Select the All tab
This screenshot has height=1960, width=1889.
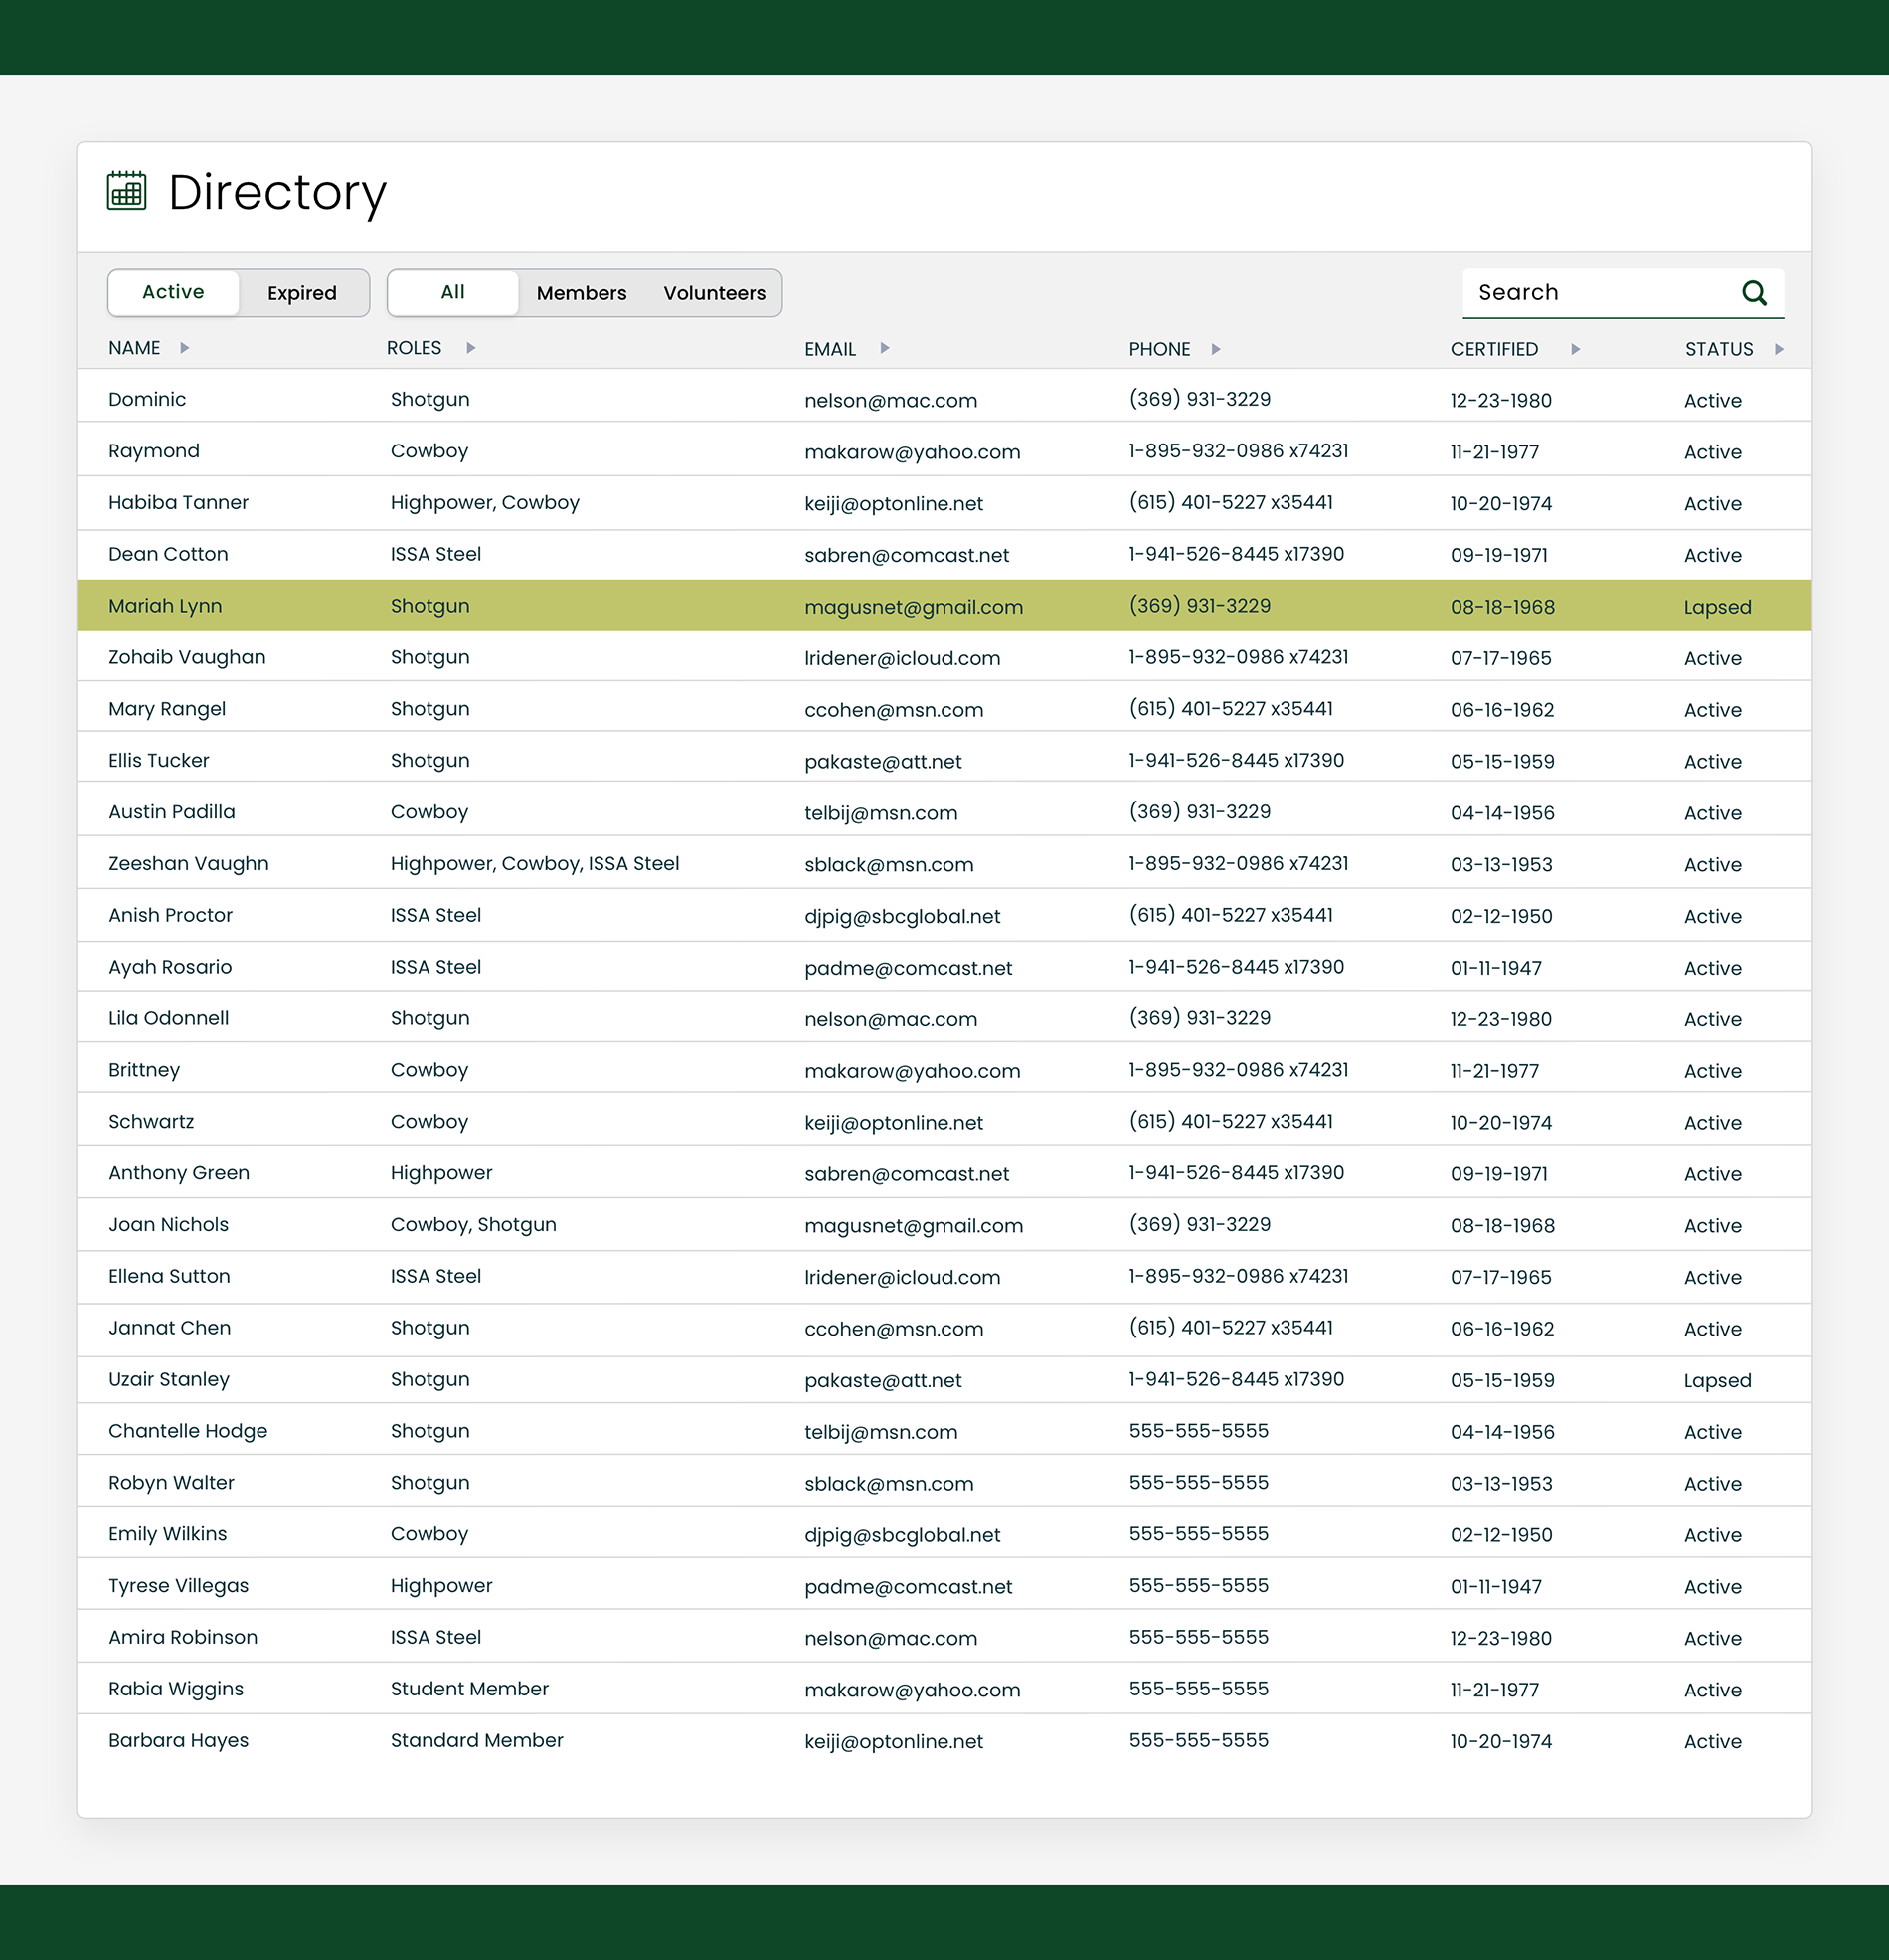453,293
